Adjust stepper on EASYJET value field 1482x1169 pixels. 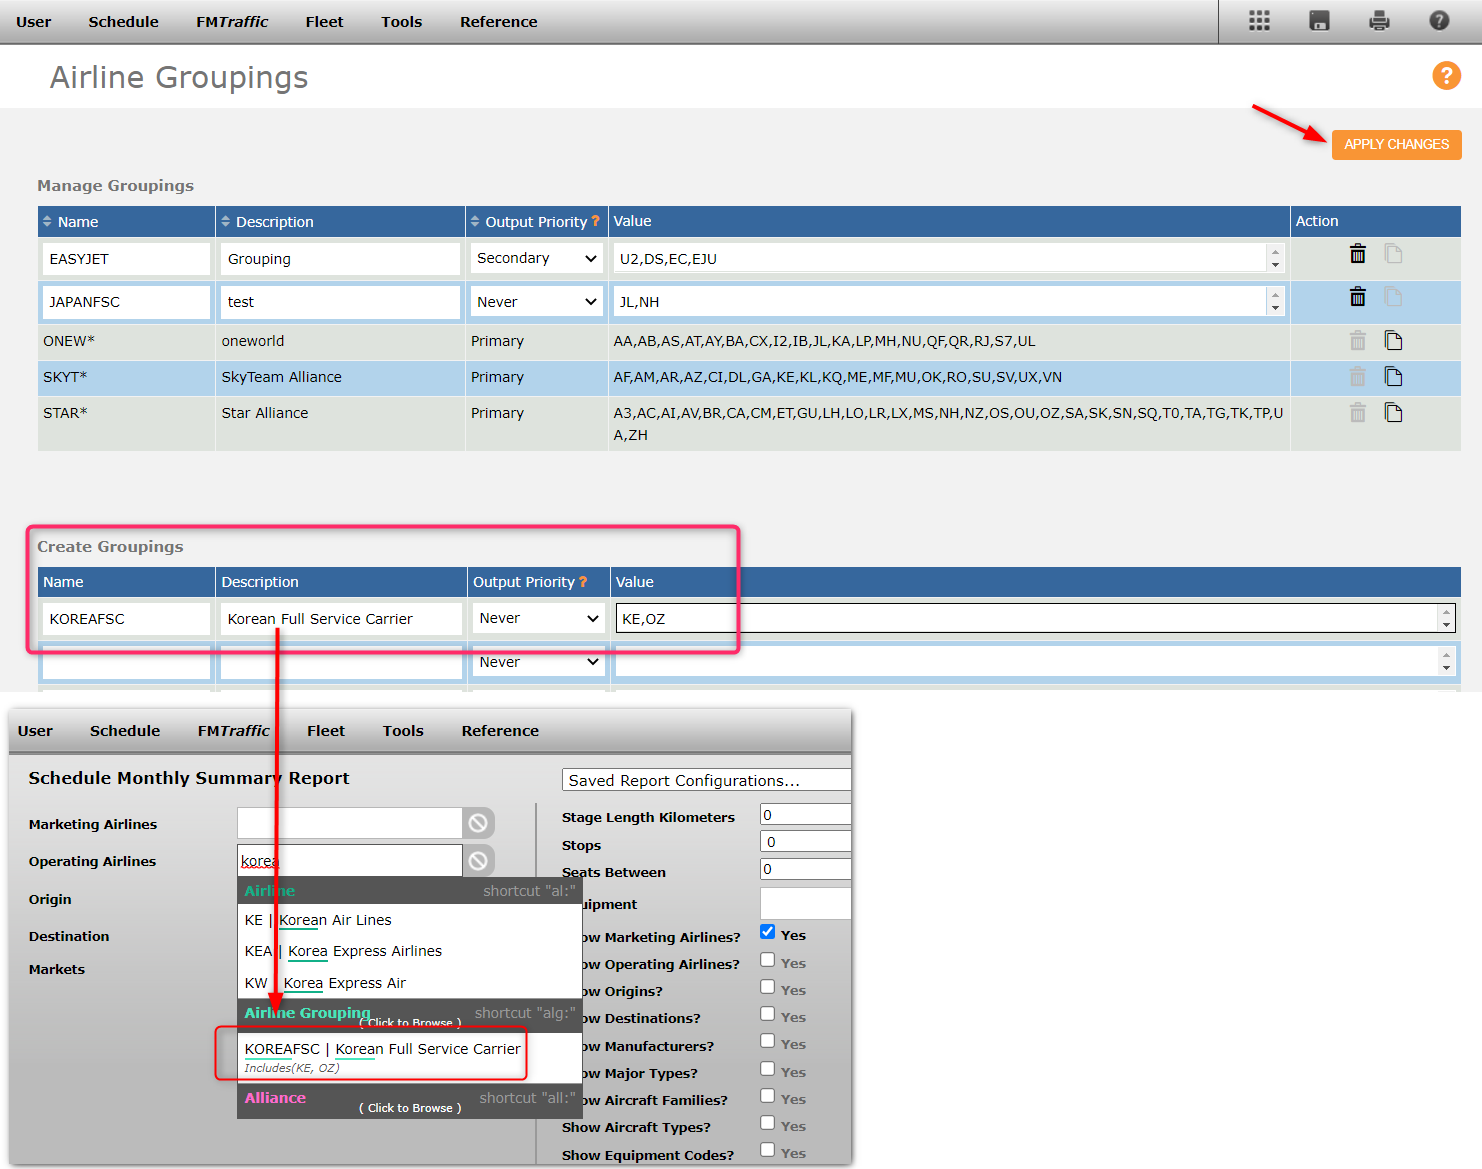[1275, 258]
